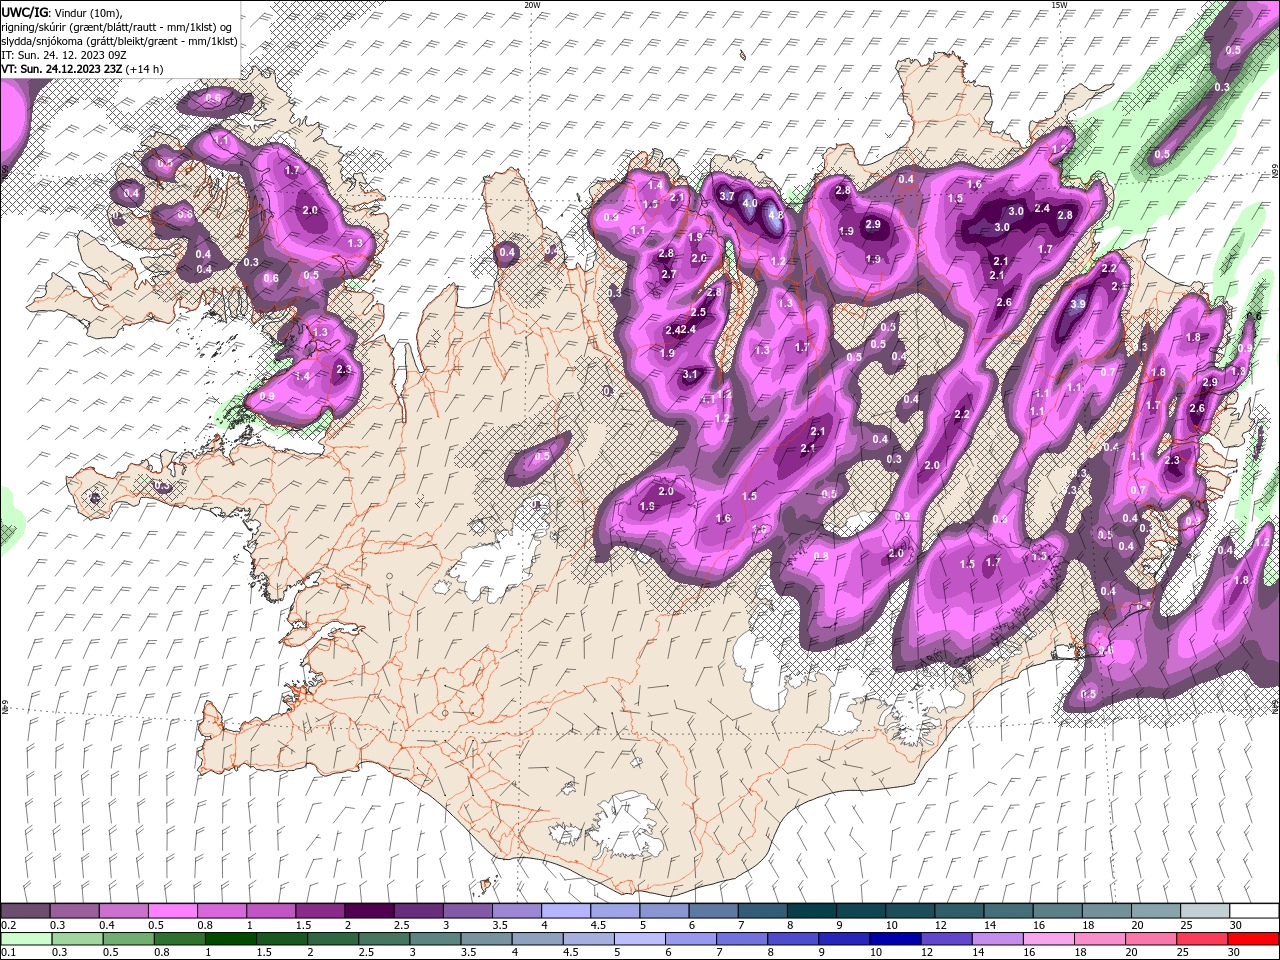The height and width of the screenshot is (960, 1280).
Task: Click the '4.8' snowfall value on map
Action: pyautogui.click(x=775, y=214)
